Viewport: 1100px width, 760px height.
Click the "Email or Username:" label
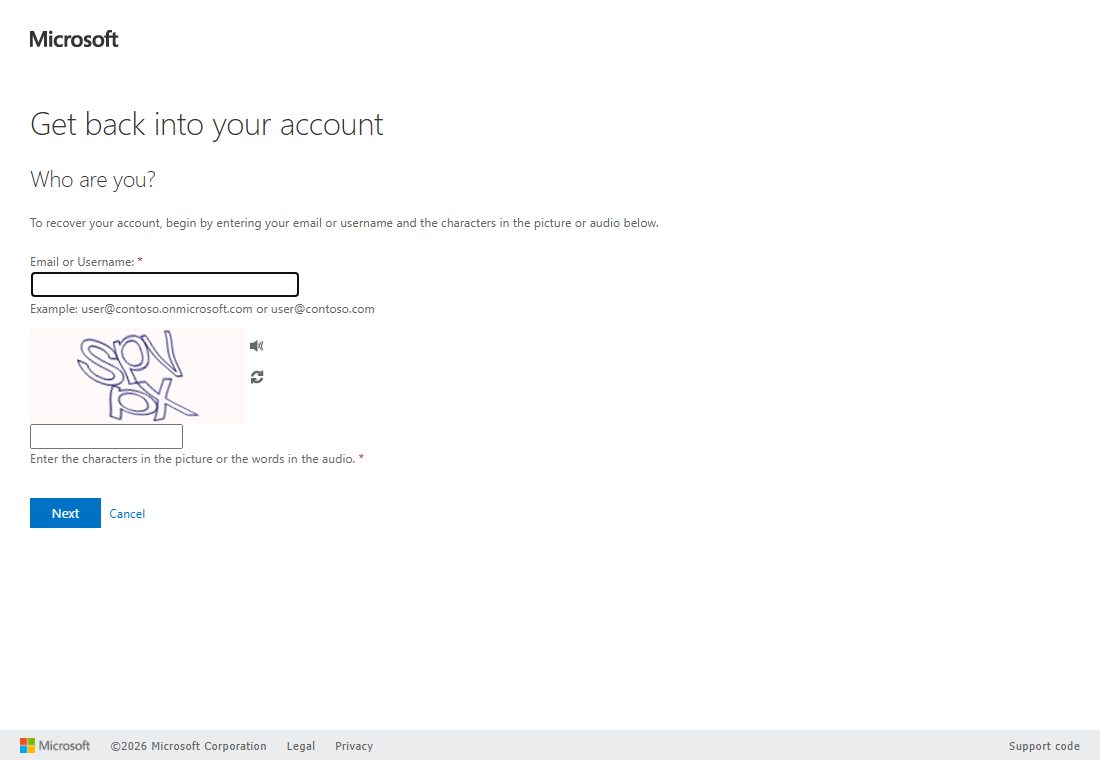click(82, 262)
